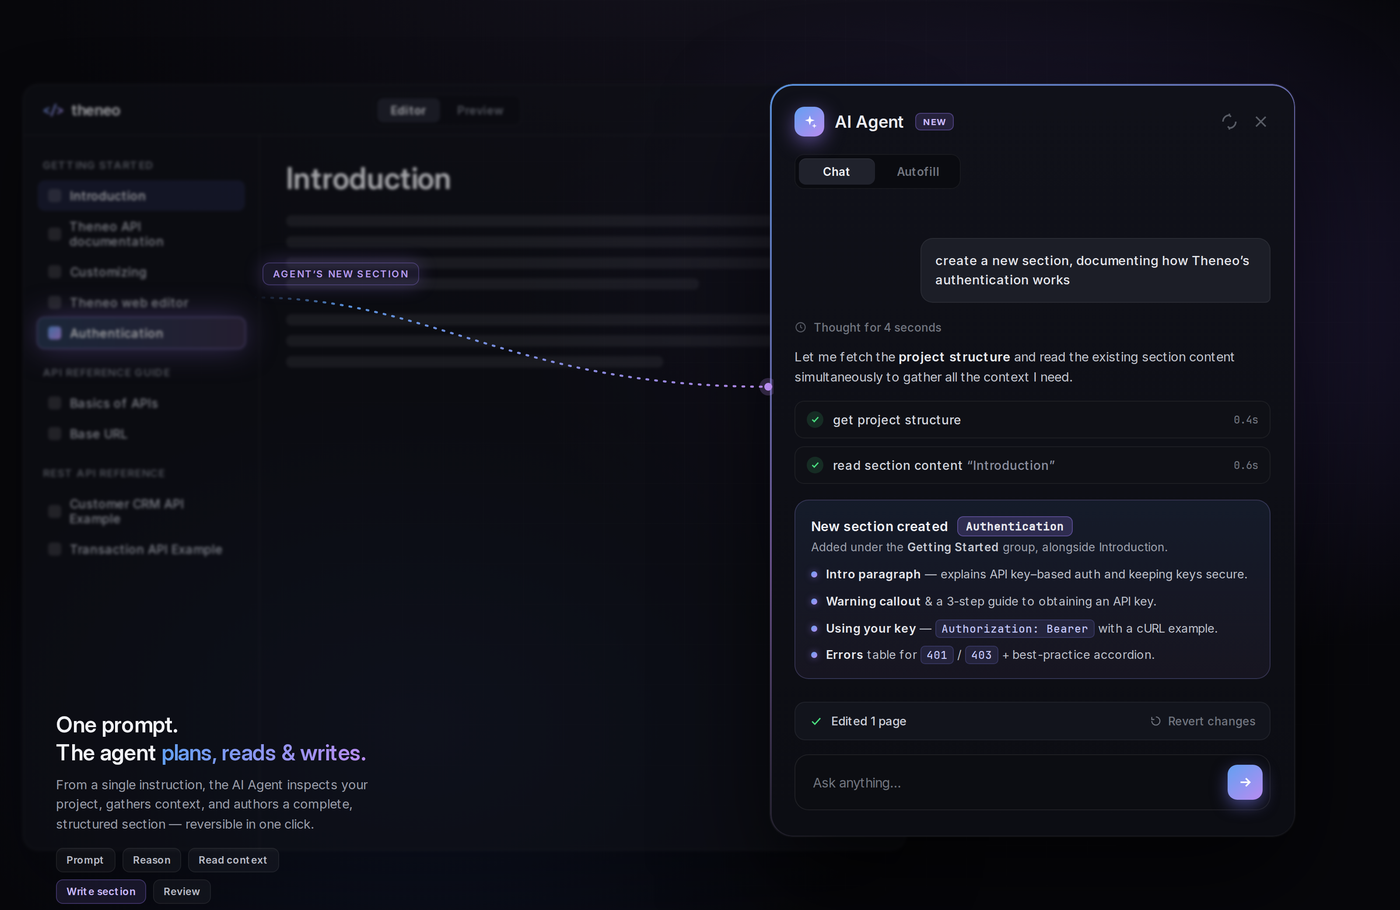Click the page icon beside Introduction in sidebar
This screenshot has width=1400, height=910.
pyautogui.click(x=55, y=196)
